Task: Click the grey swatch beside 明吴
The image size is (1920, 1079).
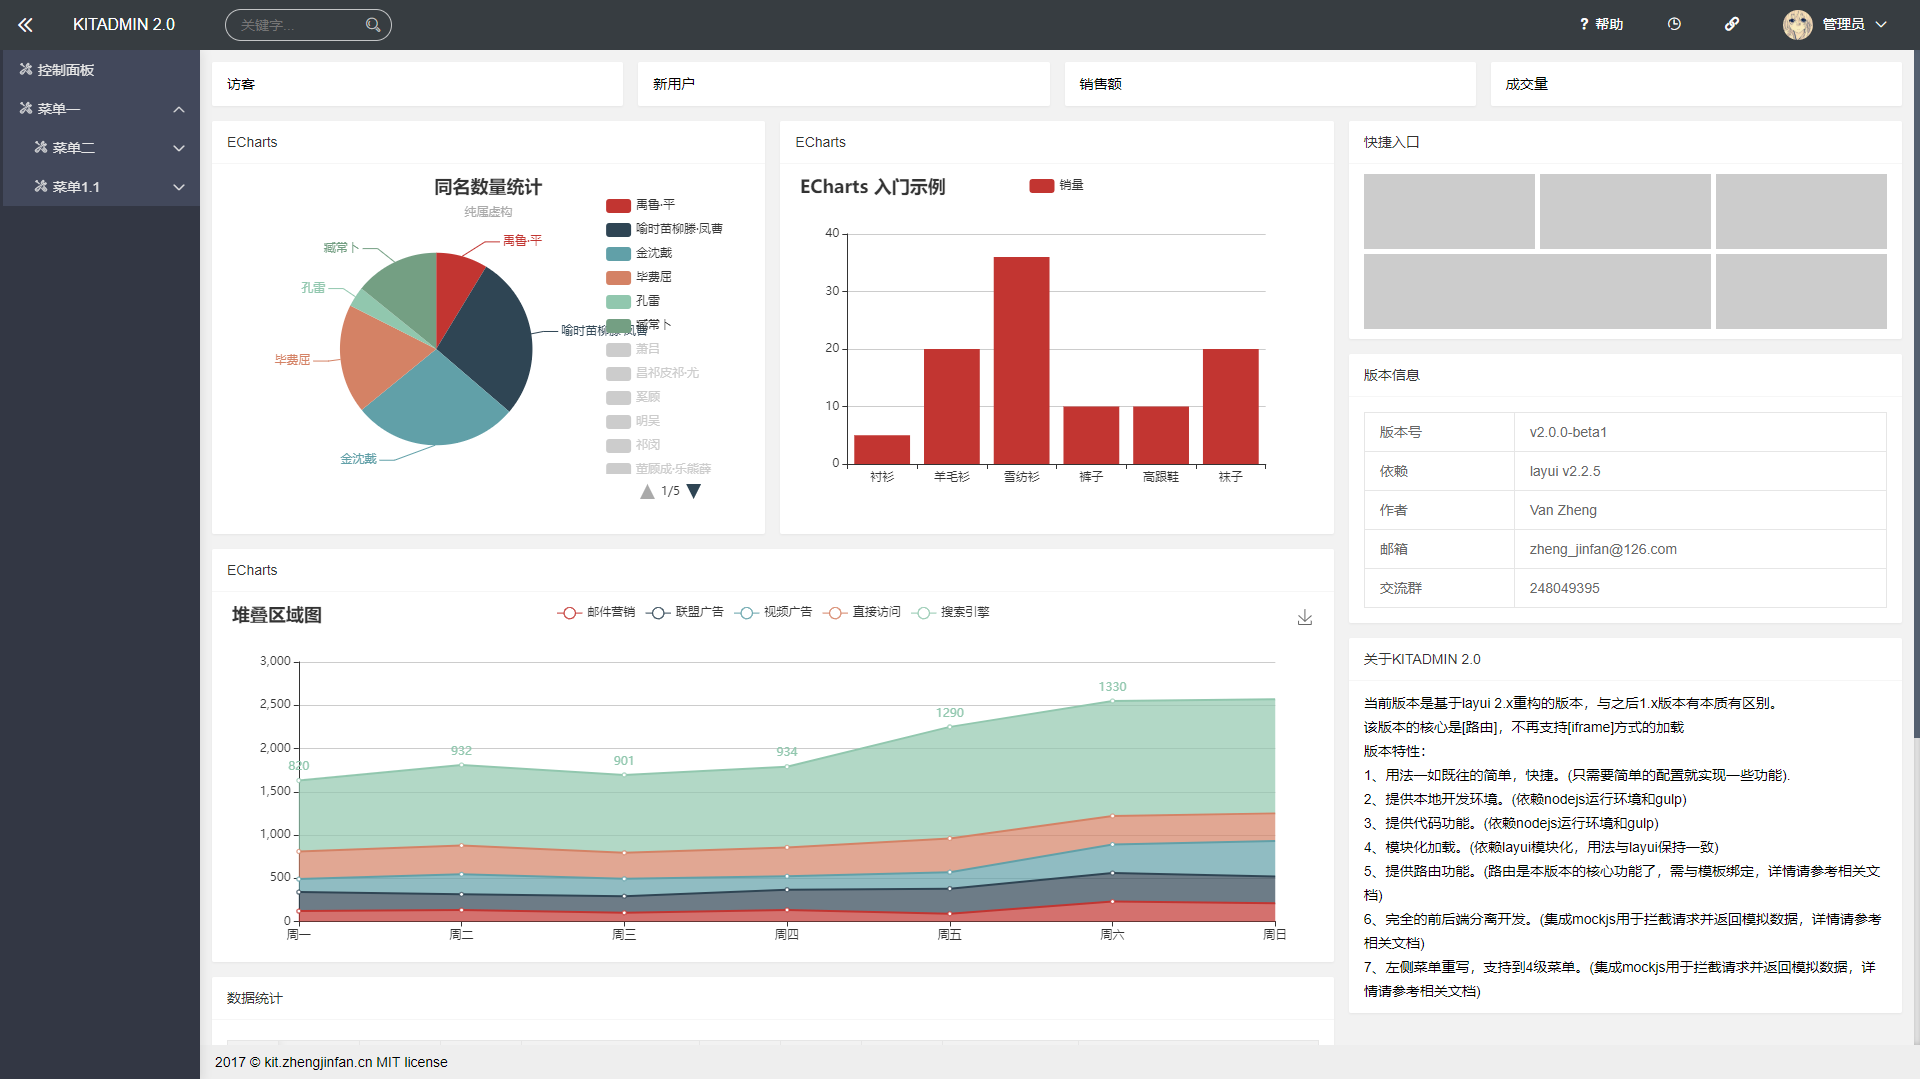Action: click(x=618, y=421)
